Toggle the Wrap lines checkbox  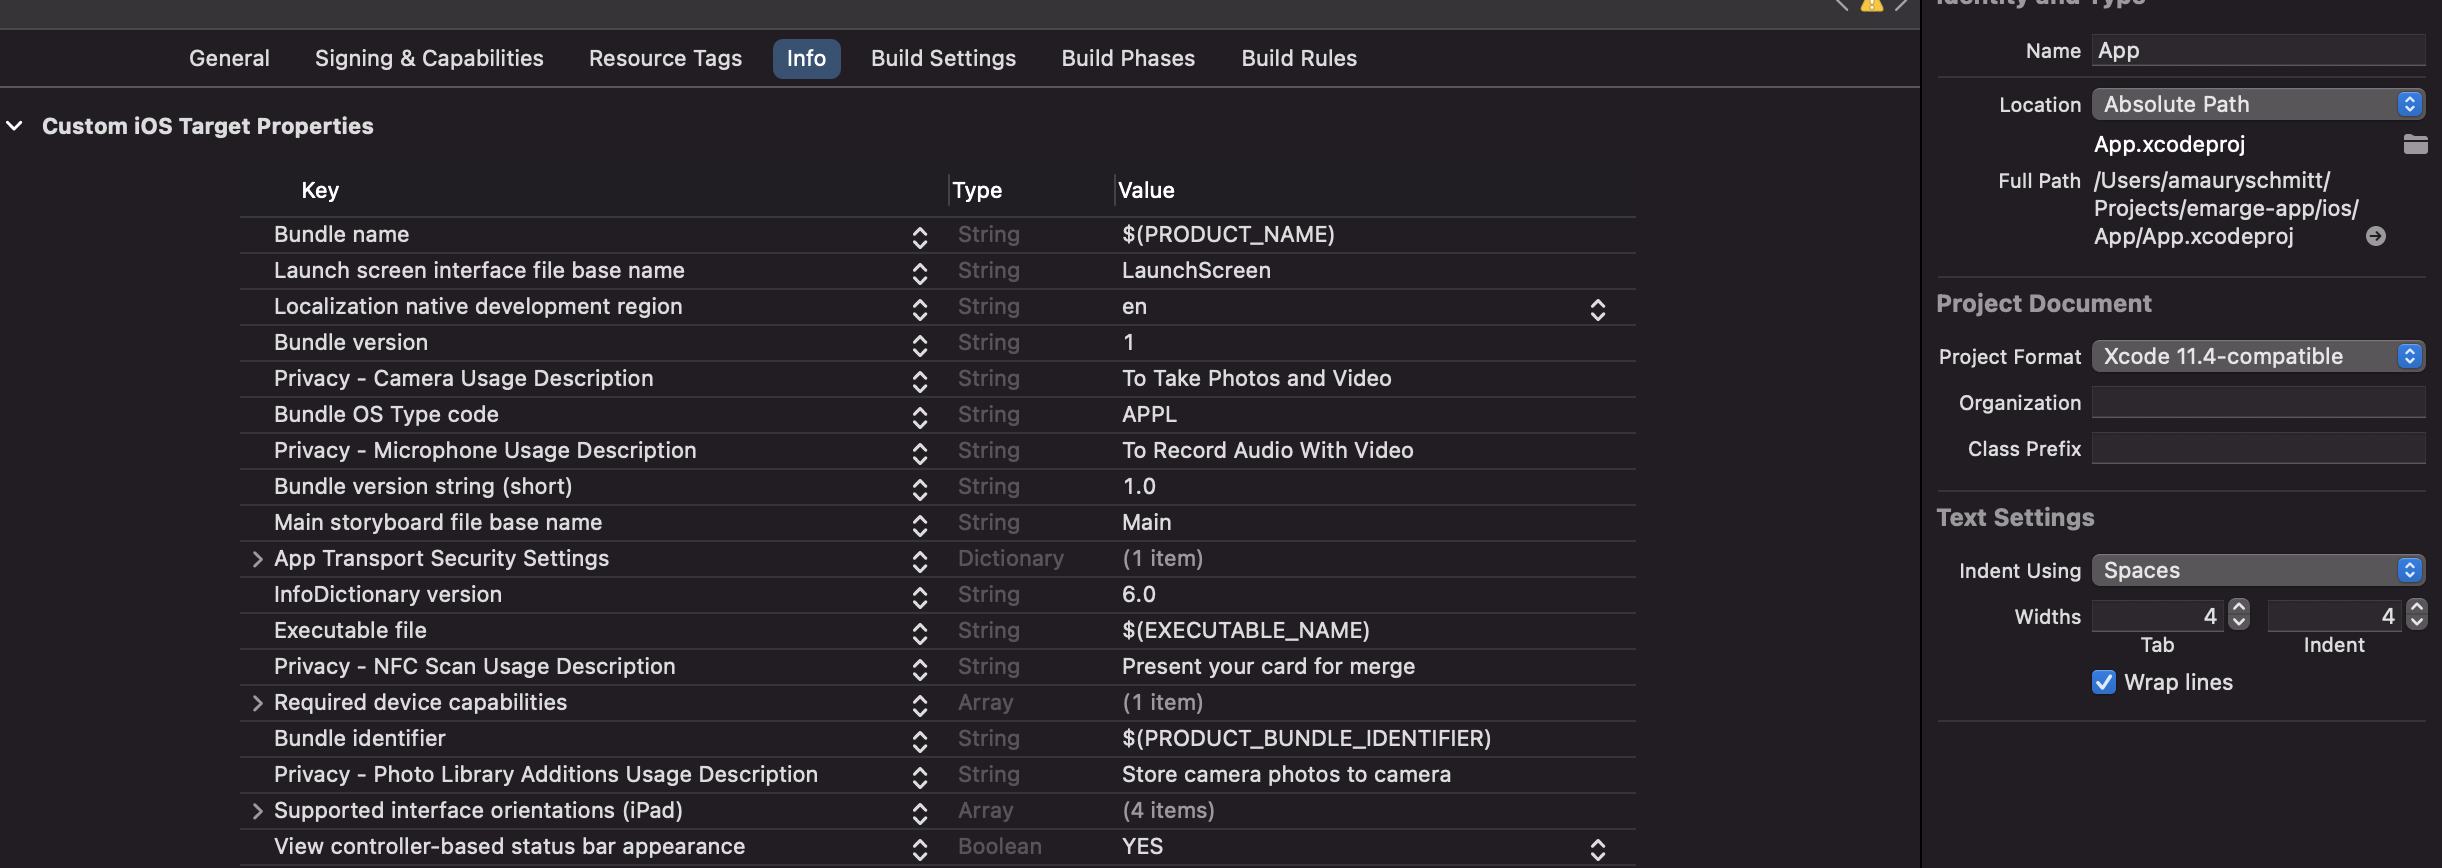pos(2104,682)
